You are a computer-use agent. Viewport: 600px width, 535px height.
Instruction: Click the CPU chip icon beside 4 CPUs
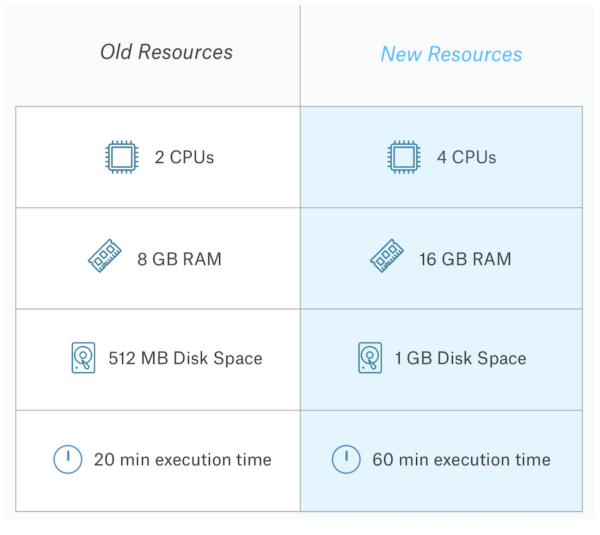click(x=403, y=157)
